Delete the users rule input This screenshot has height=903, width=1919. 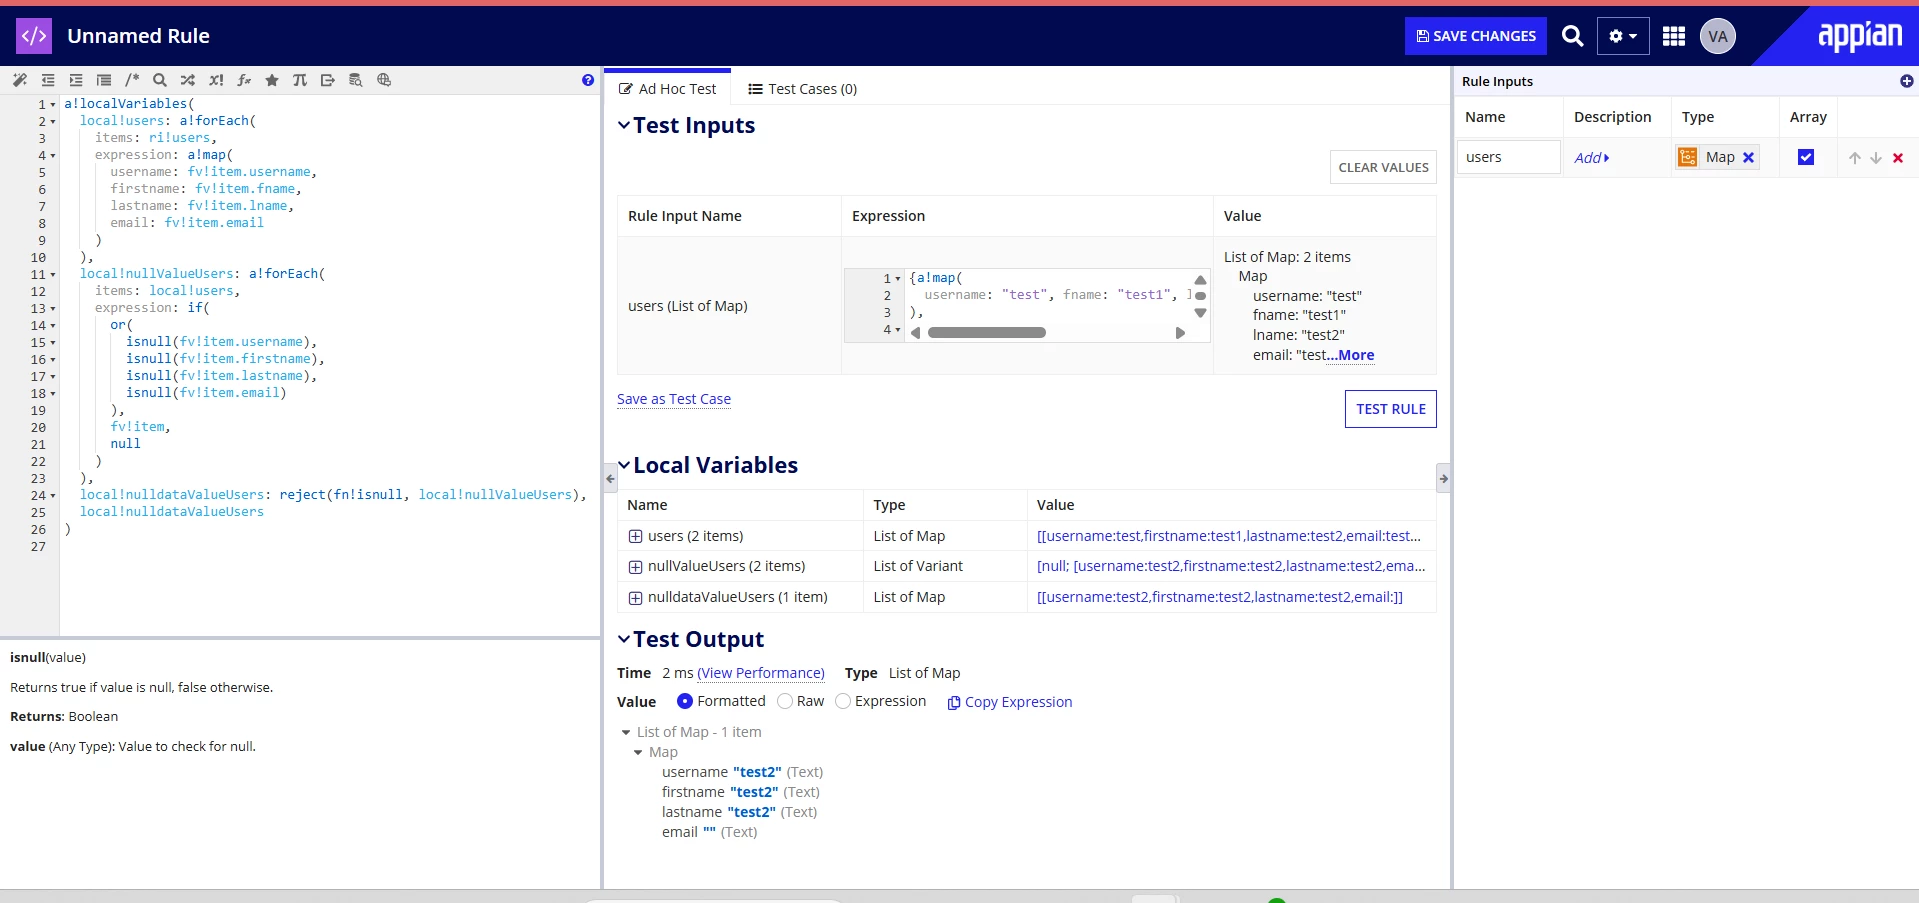coord(1898,158)
